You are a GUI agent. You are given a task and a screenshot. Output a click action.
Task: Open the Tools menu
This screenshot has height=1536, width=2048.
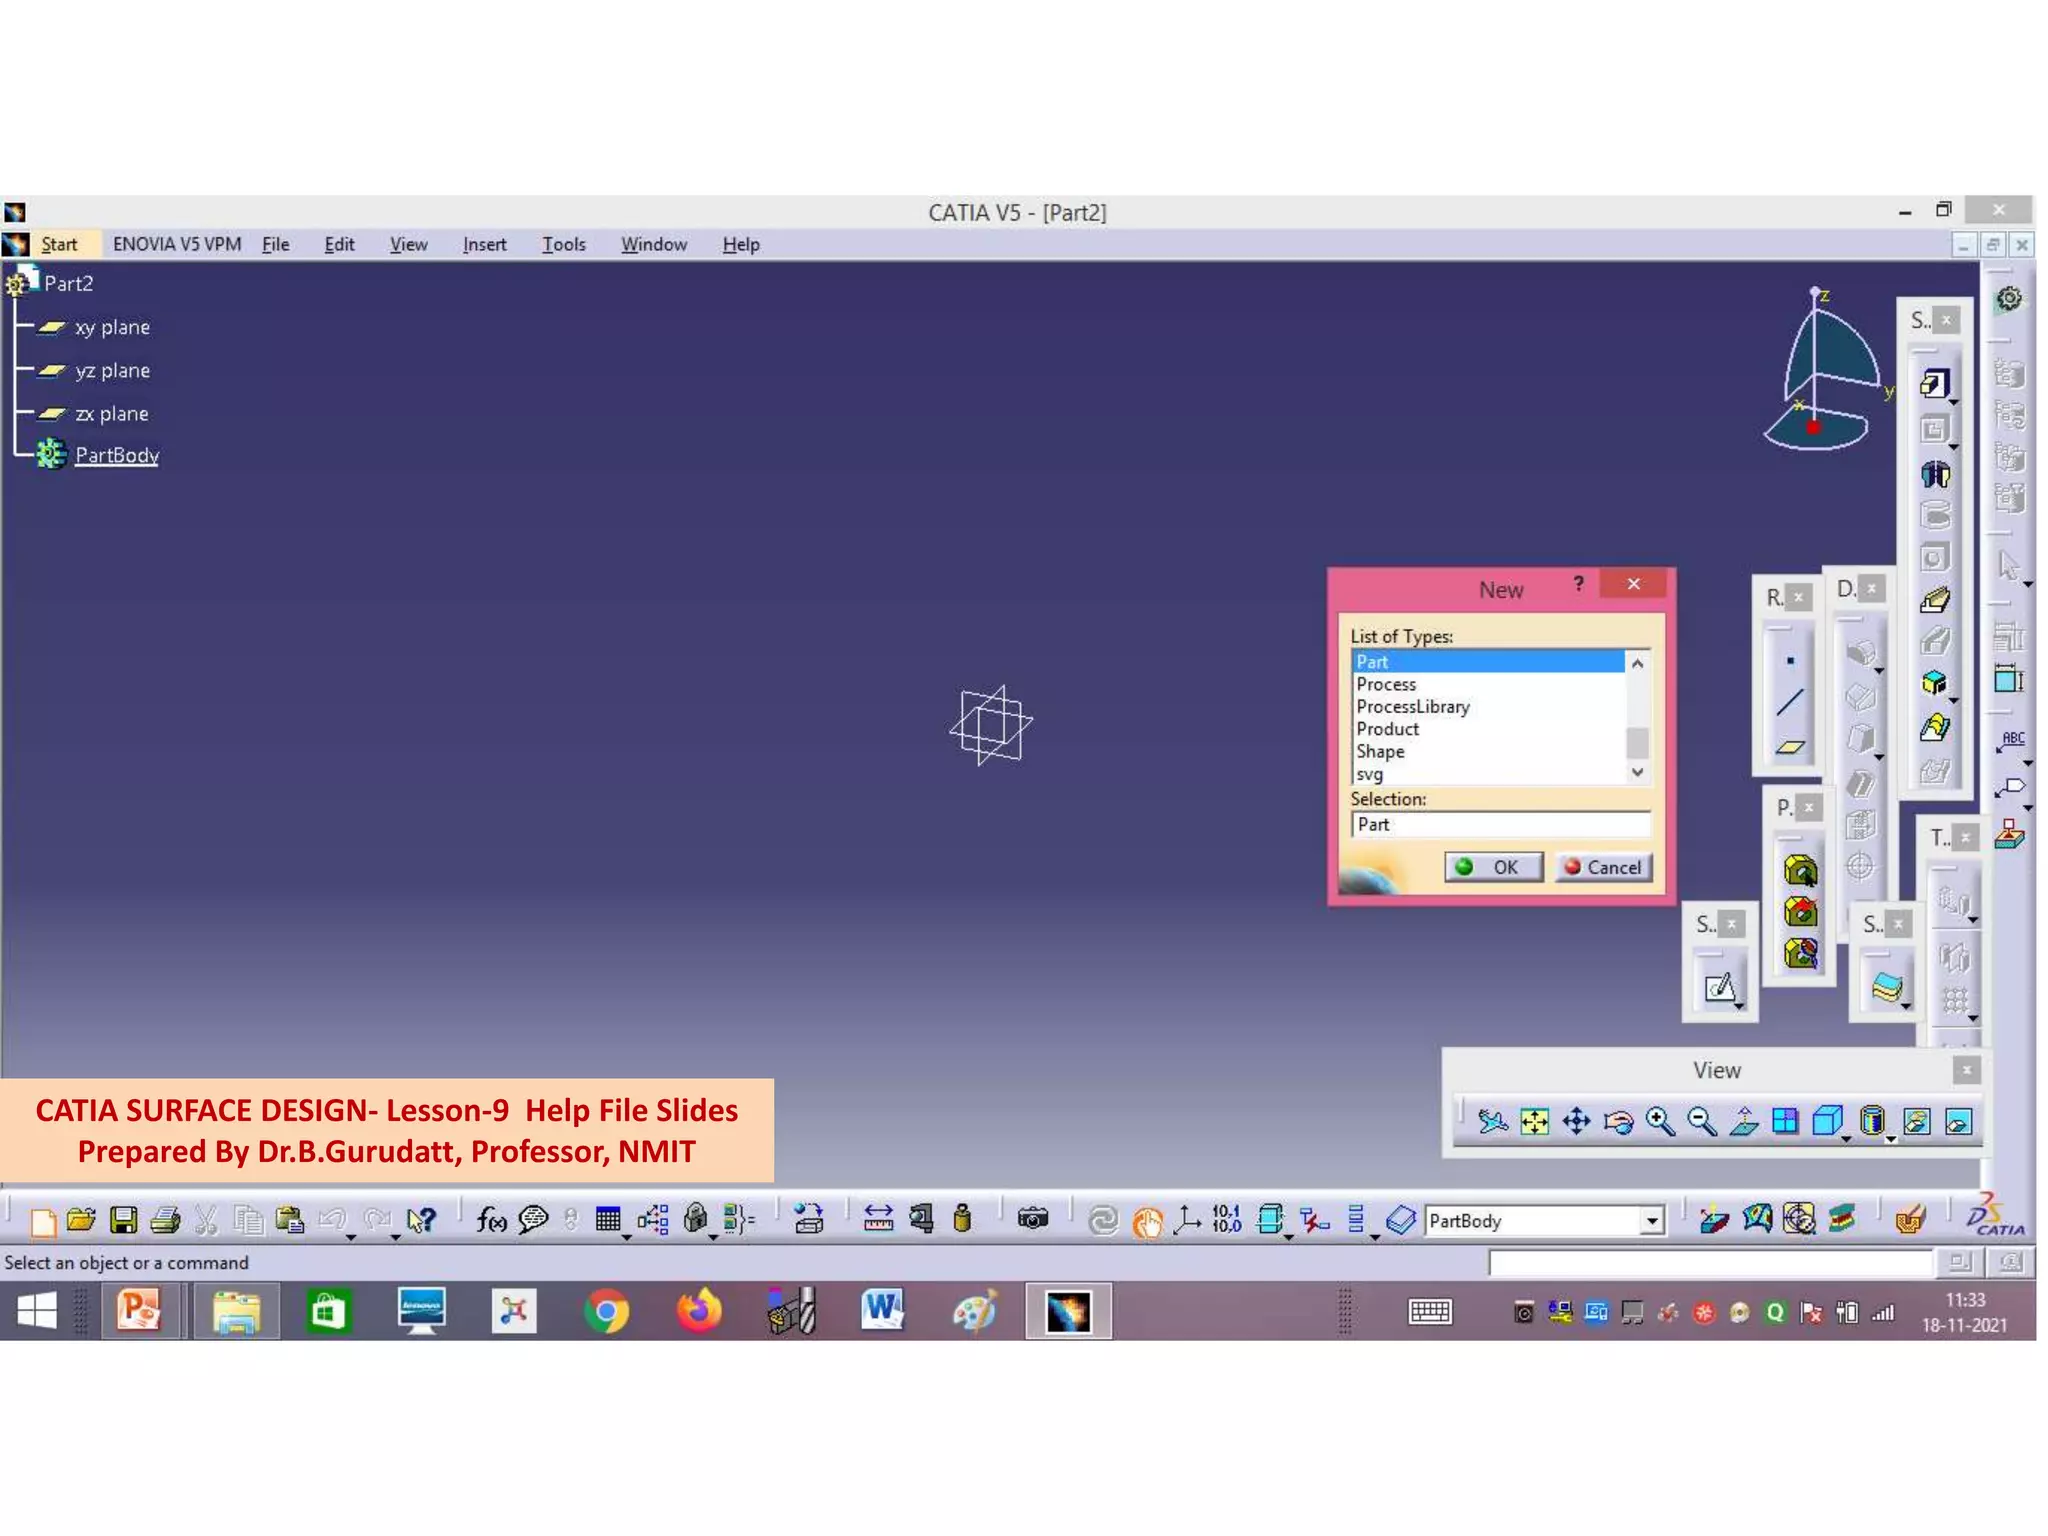(x=563, y=245)
